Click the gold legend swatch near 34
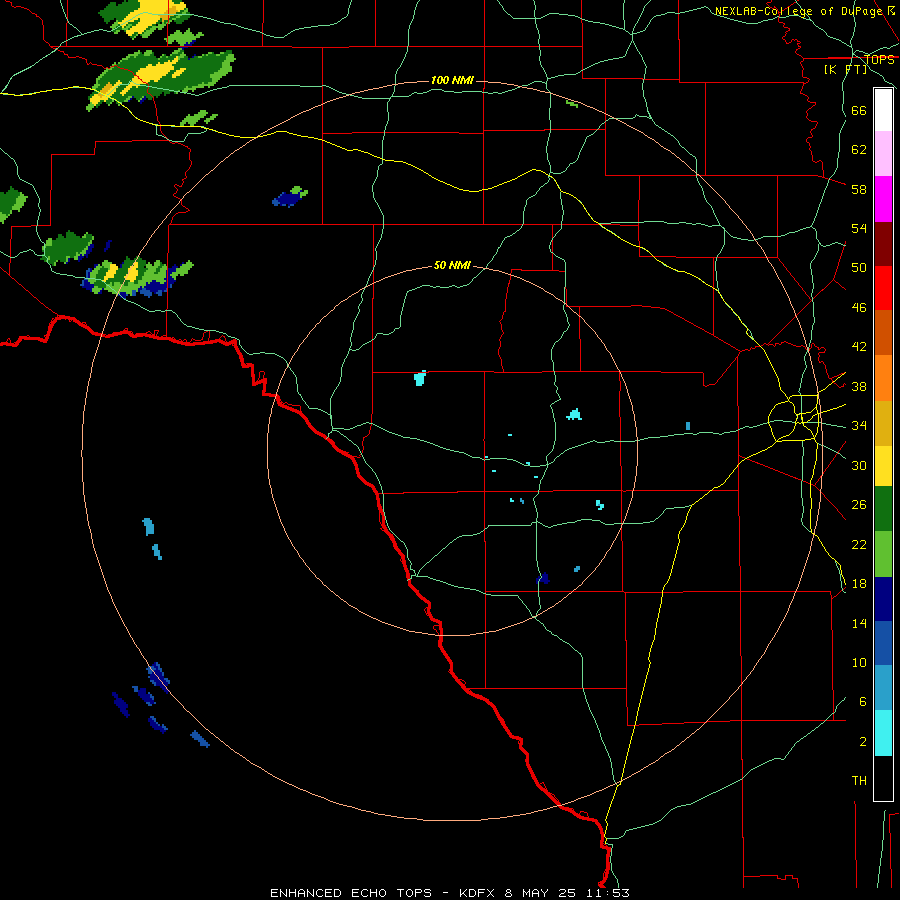900x900 pixels. 883,424
